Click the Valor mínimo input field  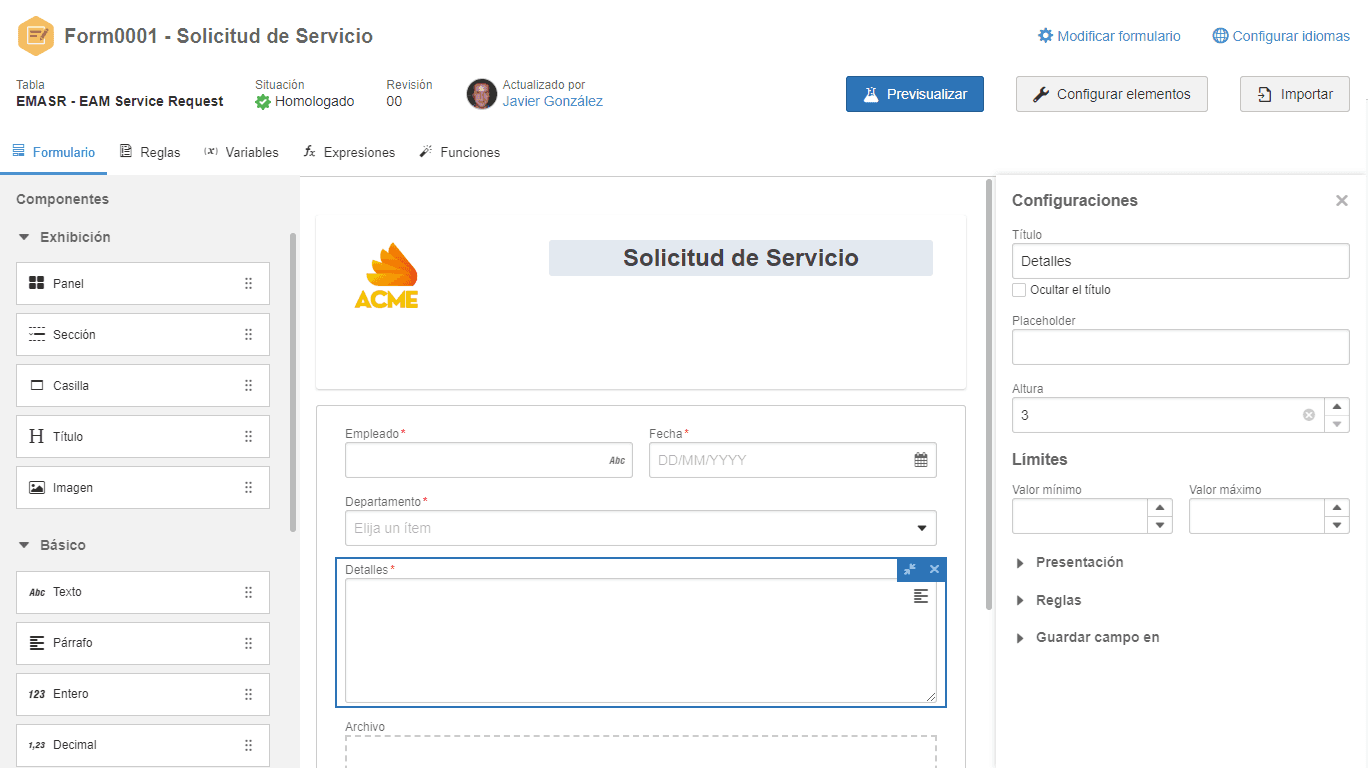[1079, 516]
